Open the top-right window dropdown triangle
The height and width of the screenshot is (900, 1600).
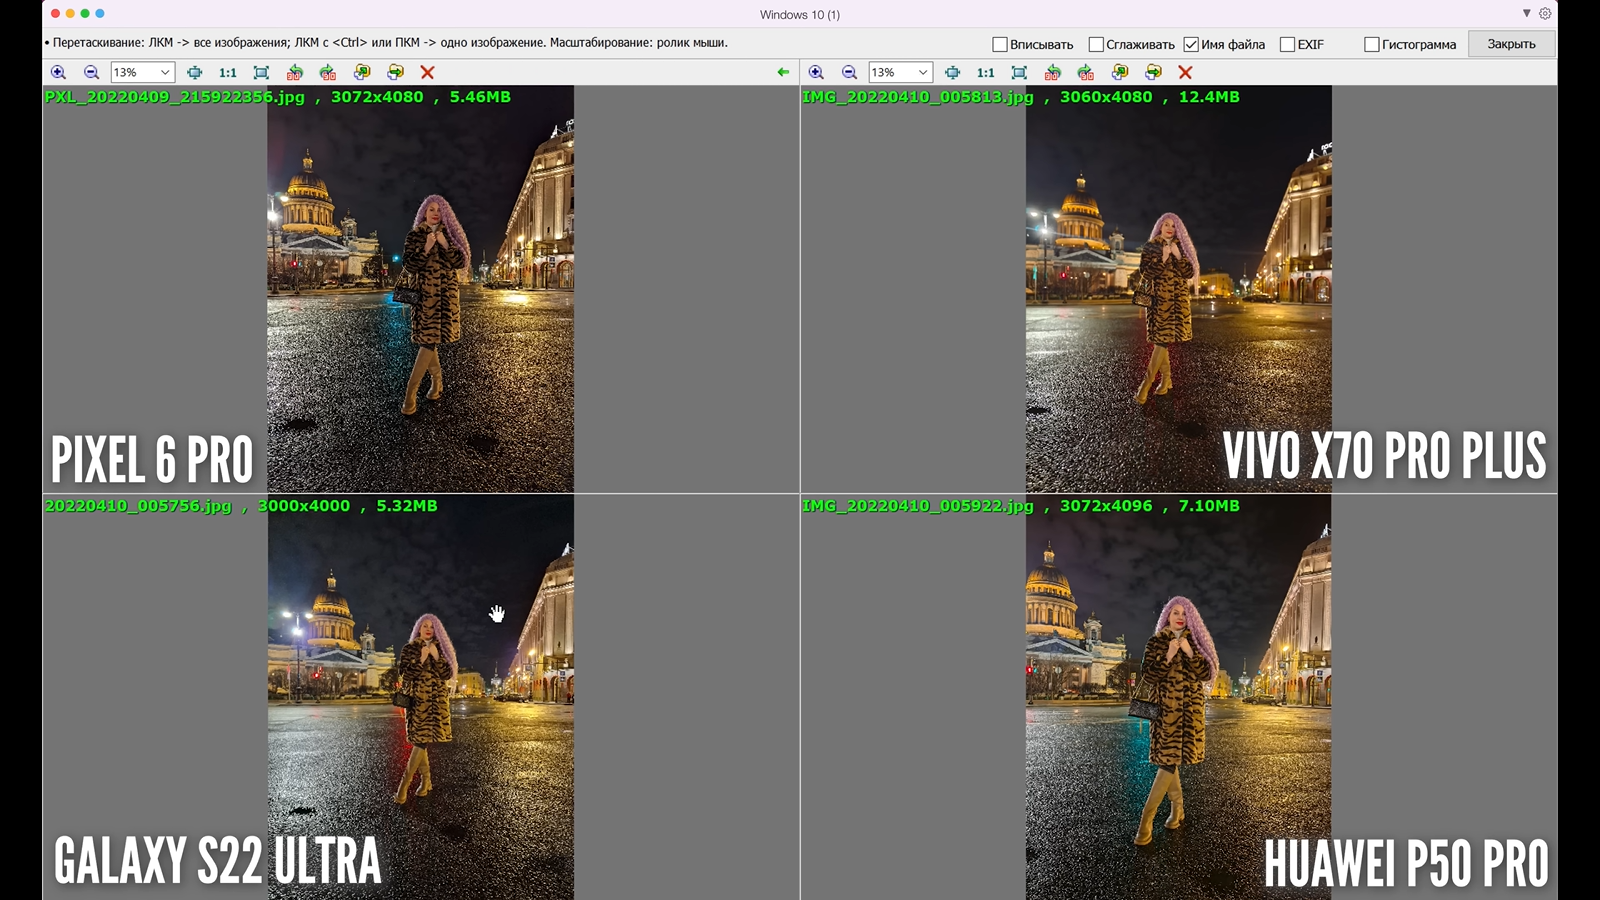(1526, 14)
